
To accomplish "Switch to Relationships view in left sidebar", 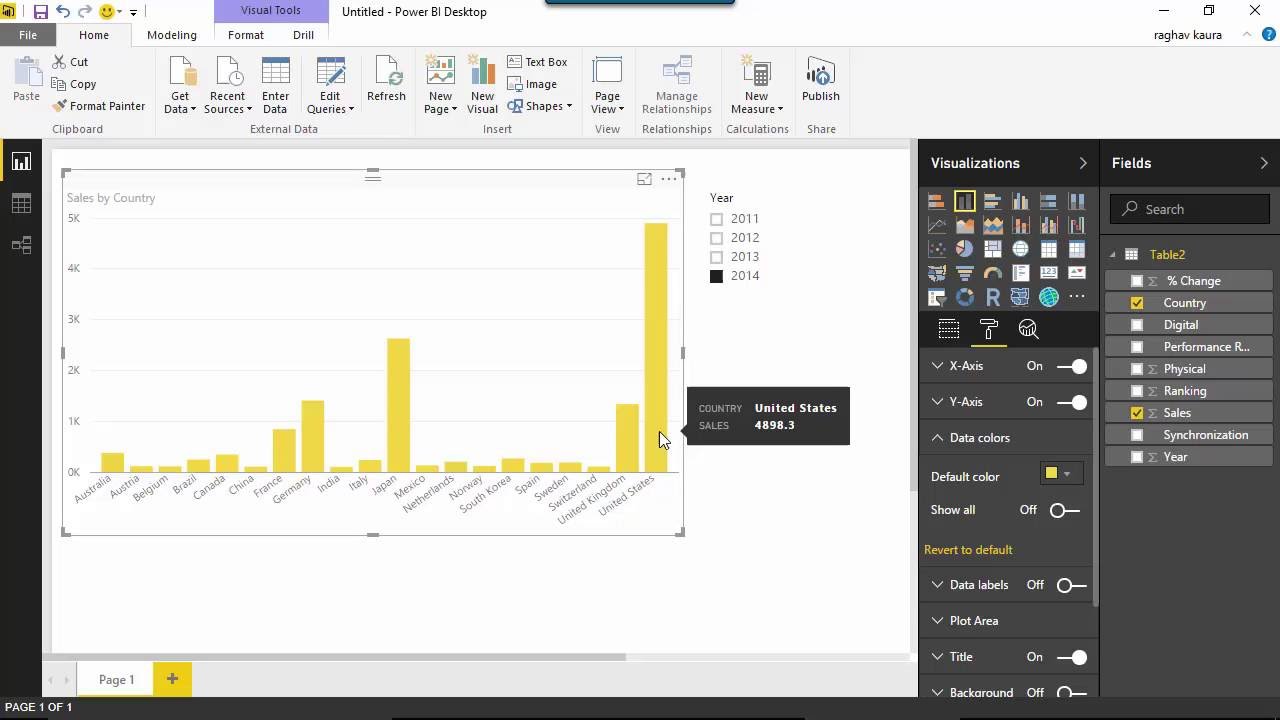I will (x=21, y=245).
